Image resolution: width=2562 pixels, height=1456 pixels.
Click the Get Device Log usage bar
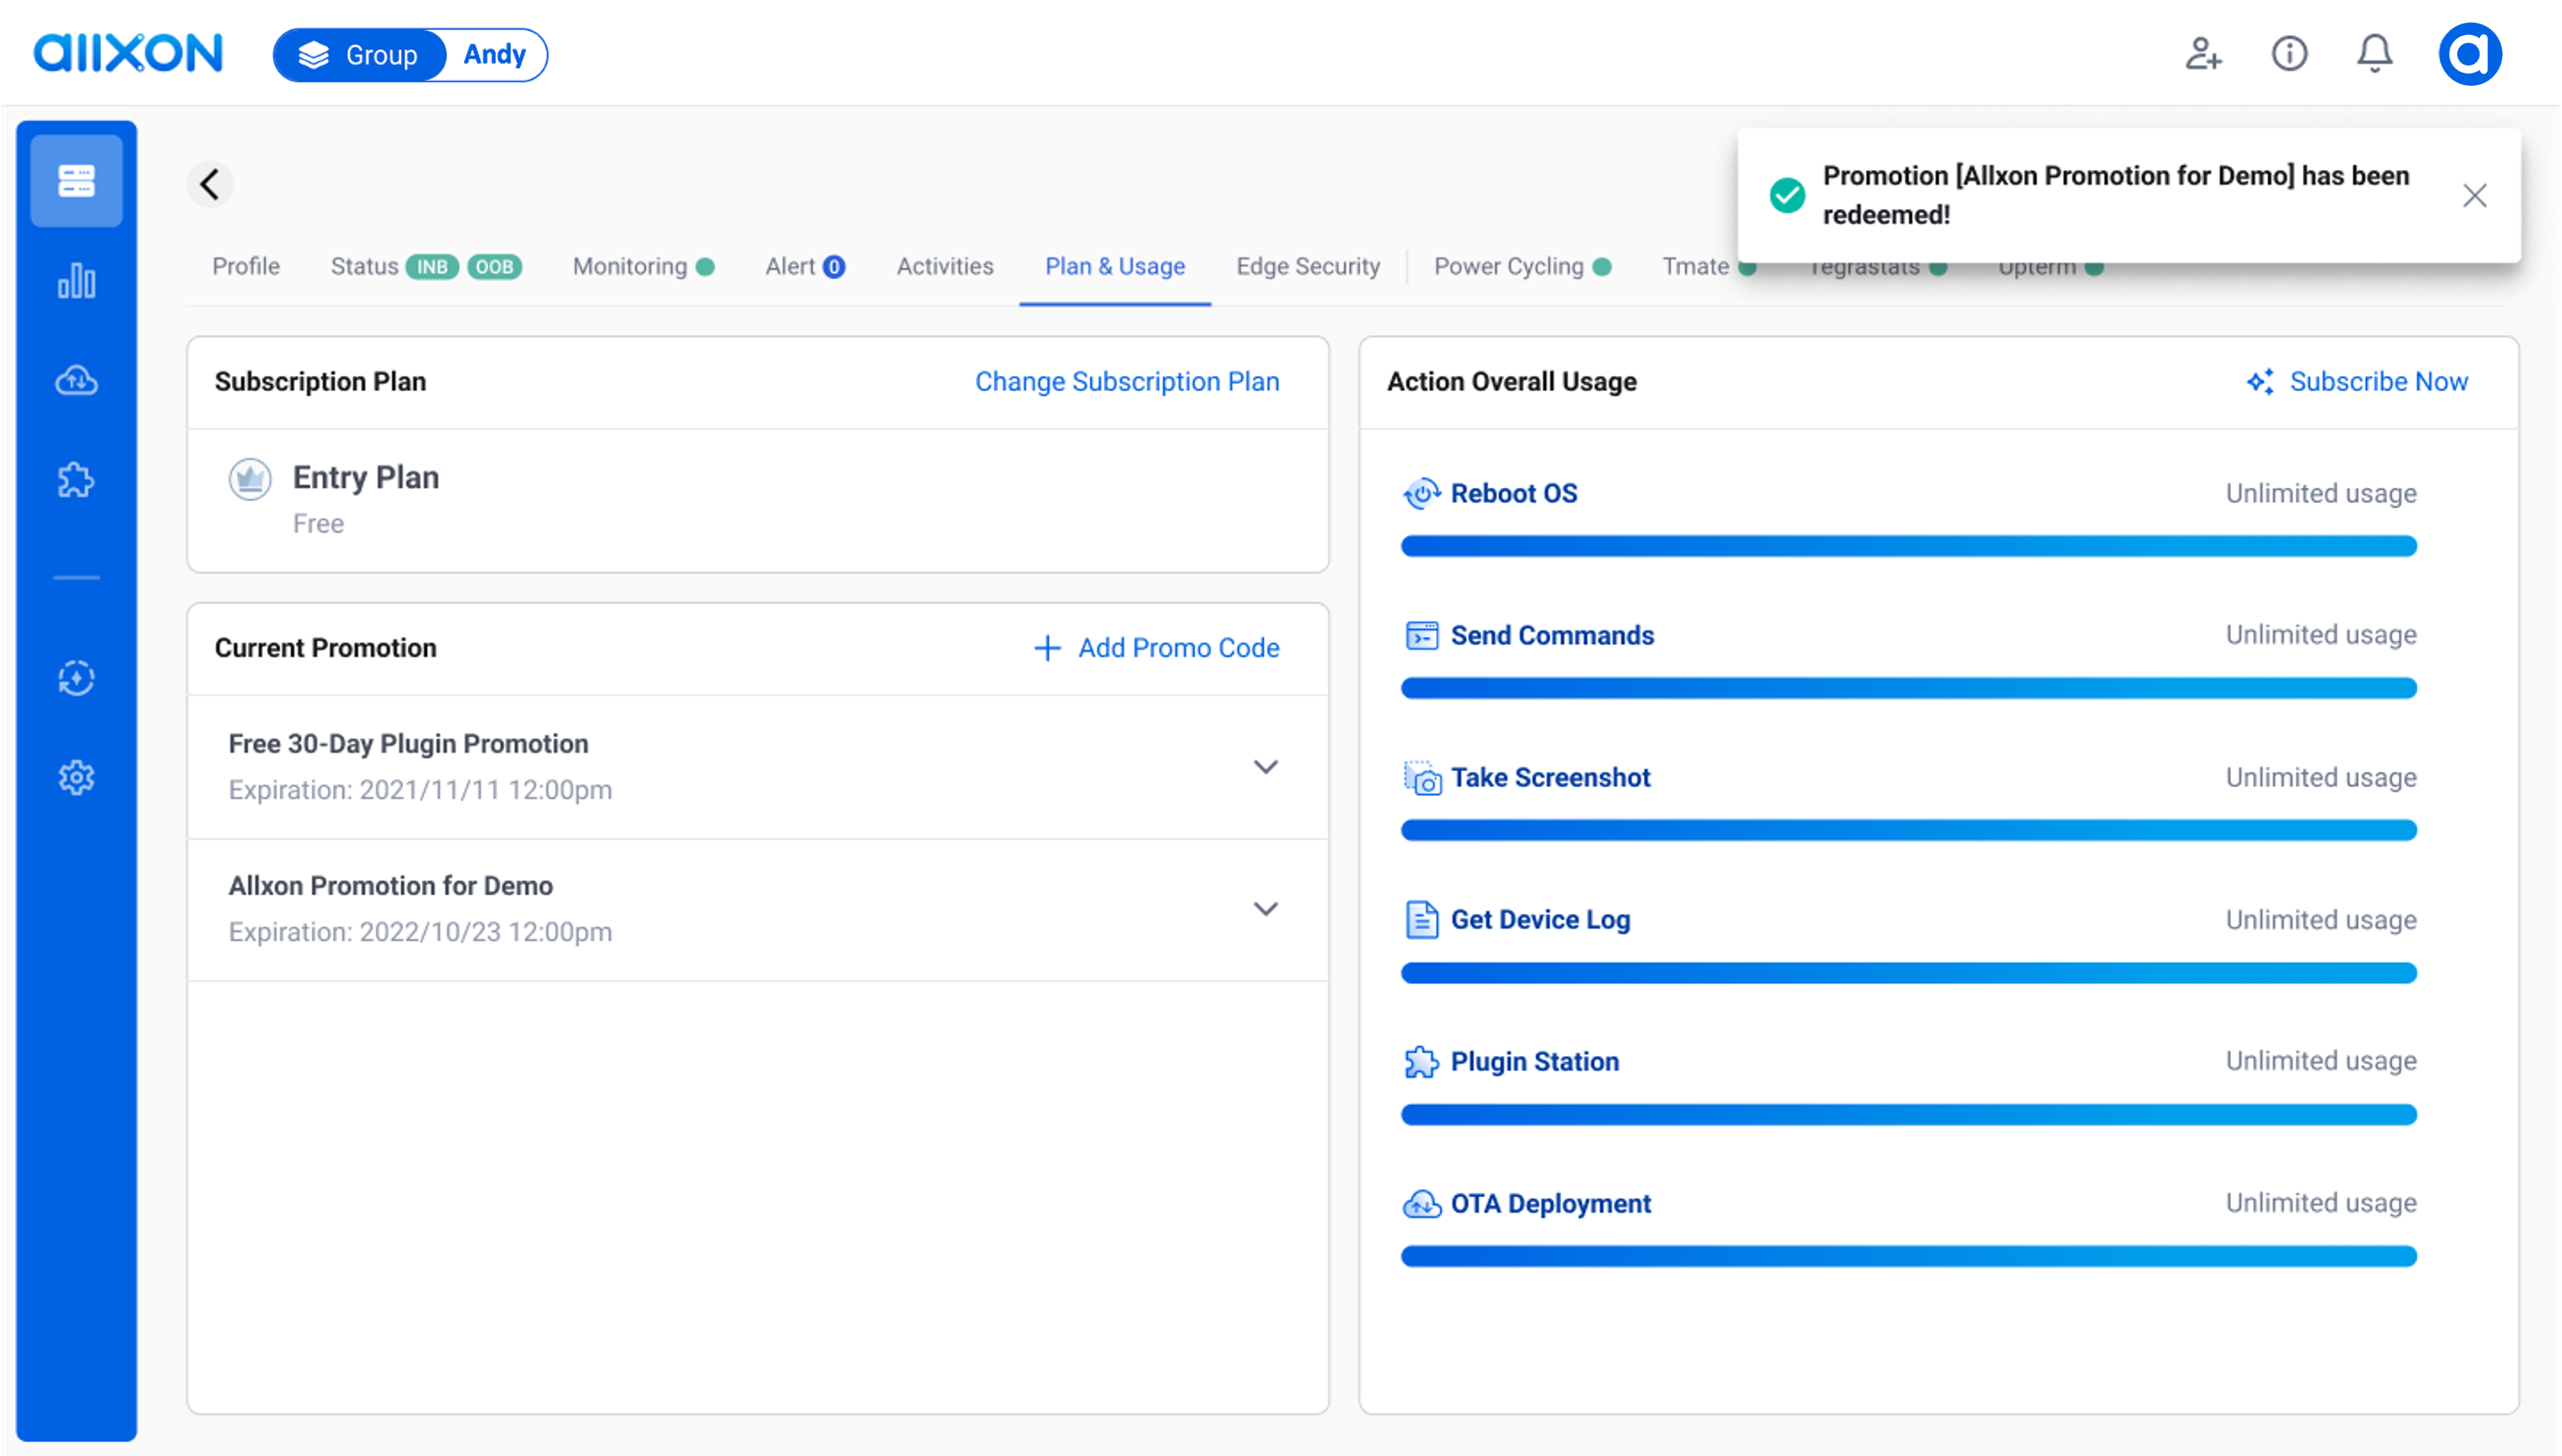pos(1908,973)
